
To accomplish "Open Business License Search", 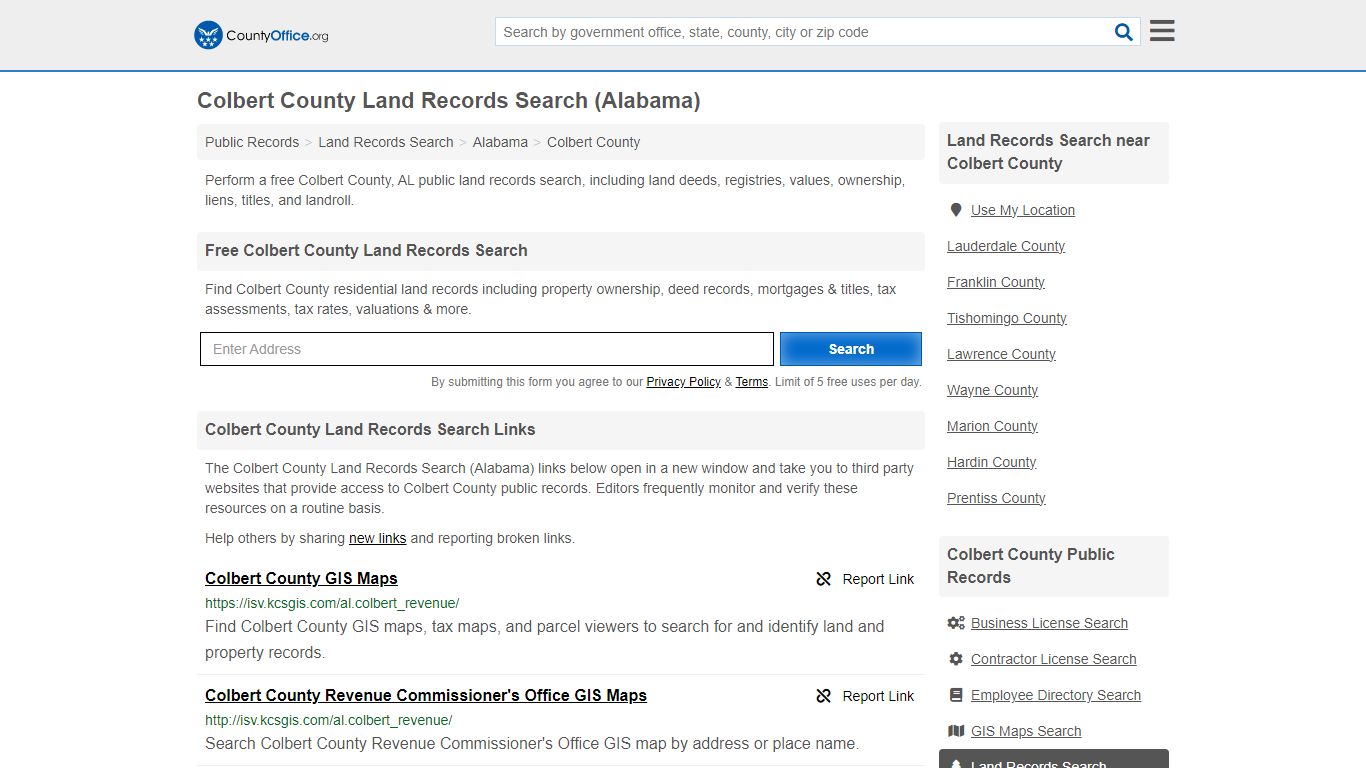I will tap(1049, 623).
